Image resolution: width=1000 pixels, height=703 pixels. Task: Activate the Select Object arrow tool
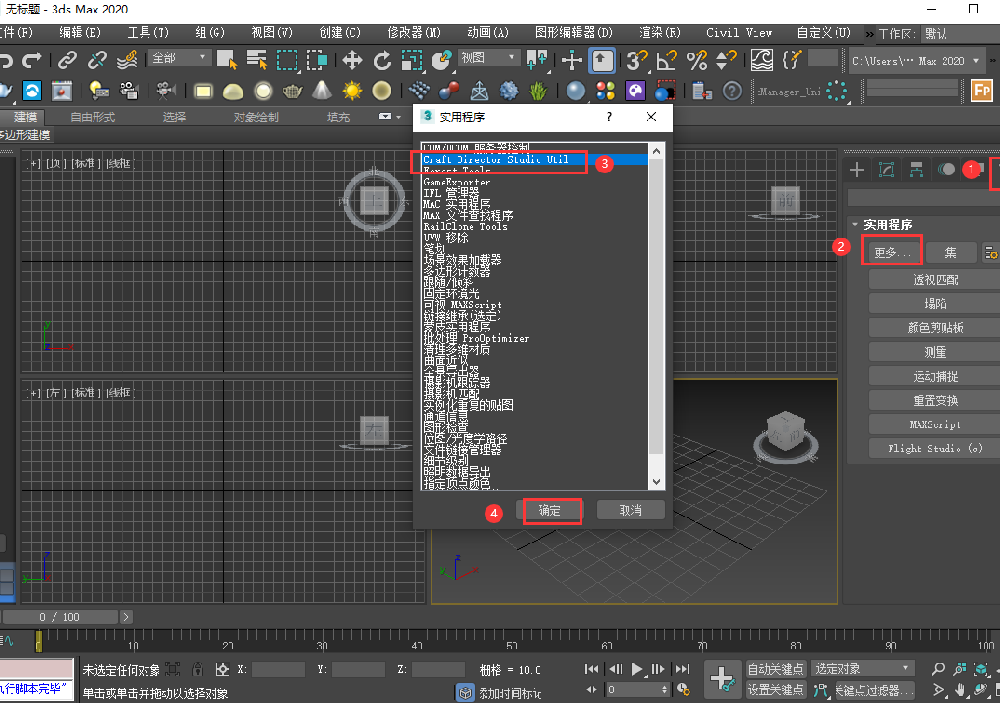click(x=226, y=61)
